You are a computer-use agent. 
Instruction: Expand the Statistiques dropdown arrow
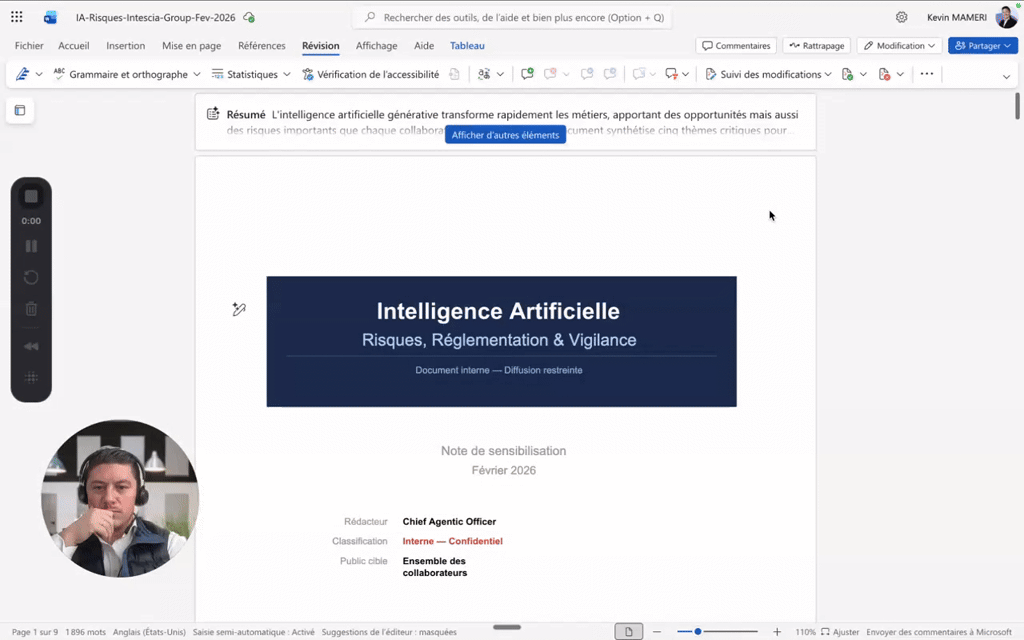[x=287, y=74]
